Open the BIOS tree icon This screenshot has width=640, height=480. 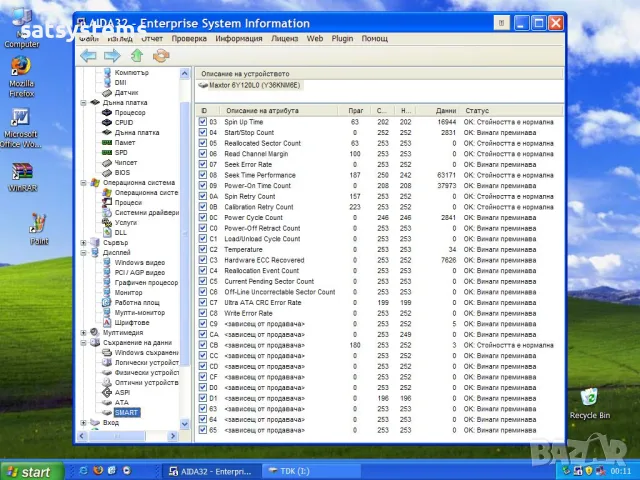[107, 172]
